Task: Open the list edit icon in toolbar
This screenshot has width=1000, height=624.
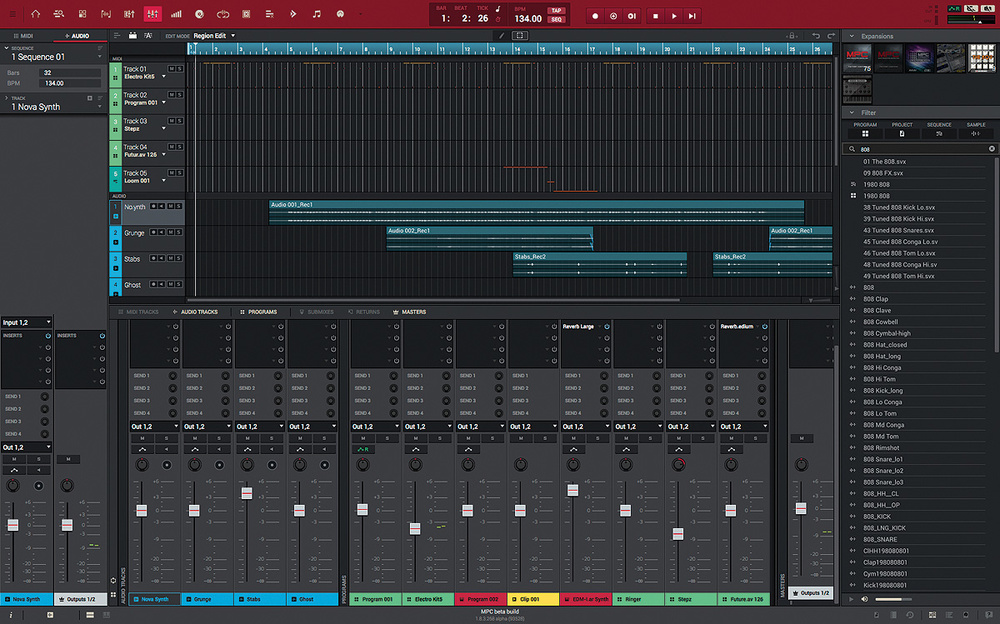Action: pyautogui.click(x=270, y=14)
